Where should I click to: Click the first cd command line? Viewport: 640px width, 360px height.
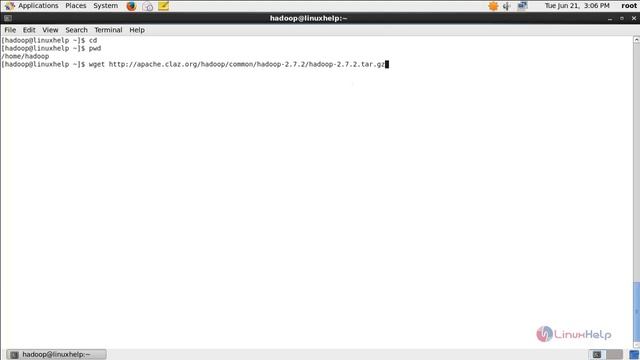click(x=49, y=40)
